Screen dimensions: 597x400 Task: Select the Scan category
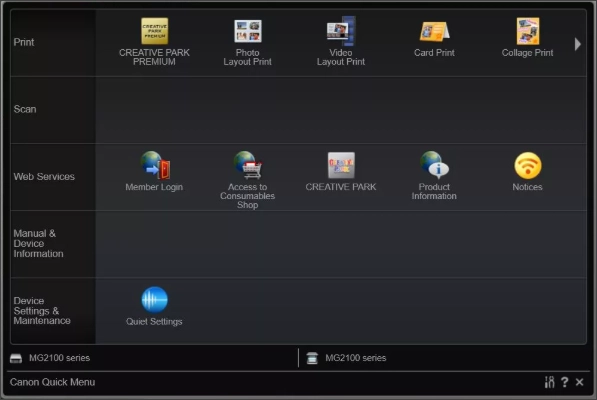coord(53,110)
